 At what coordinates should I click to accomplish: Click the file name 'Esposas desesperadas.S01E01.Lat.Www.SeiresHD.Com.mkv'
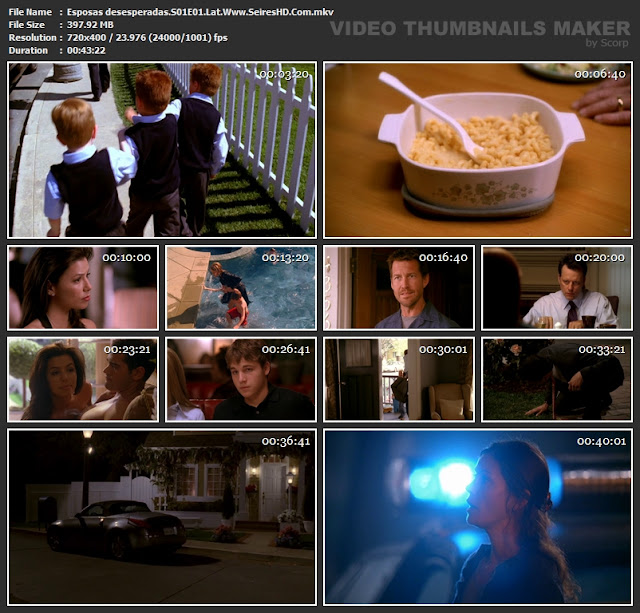click(x=200, y=12)
